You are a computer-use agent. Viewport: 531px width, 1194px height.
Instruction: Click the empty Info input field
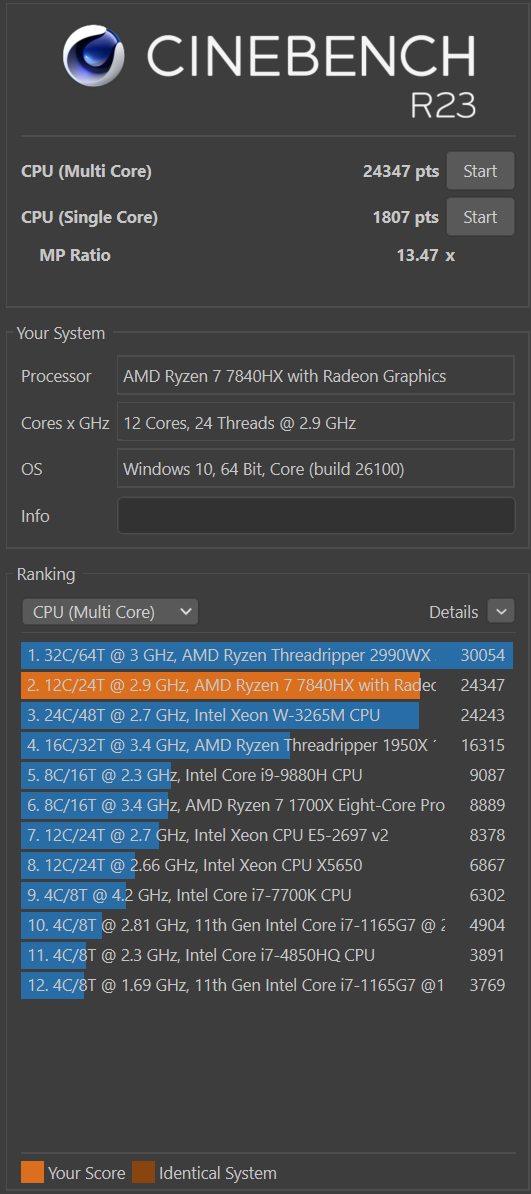click(x=316, y=516)
